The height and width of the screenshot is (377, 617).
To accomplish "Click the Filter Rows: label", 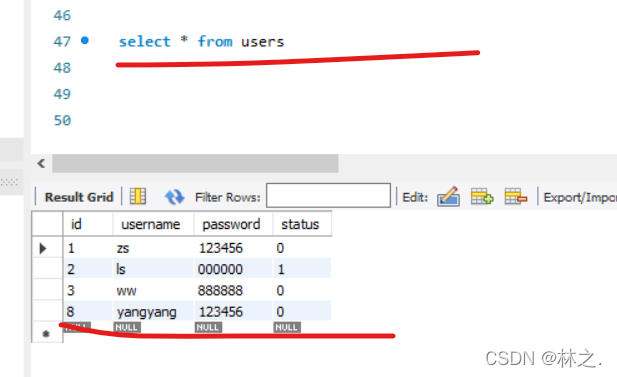I will click(x=228, y=197).
